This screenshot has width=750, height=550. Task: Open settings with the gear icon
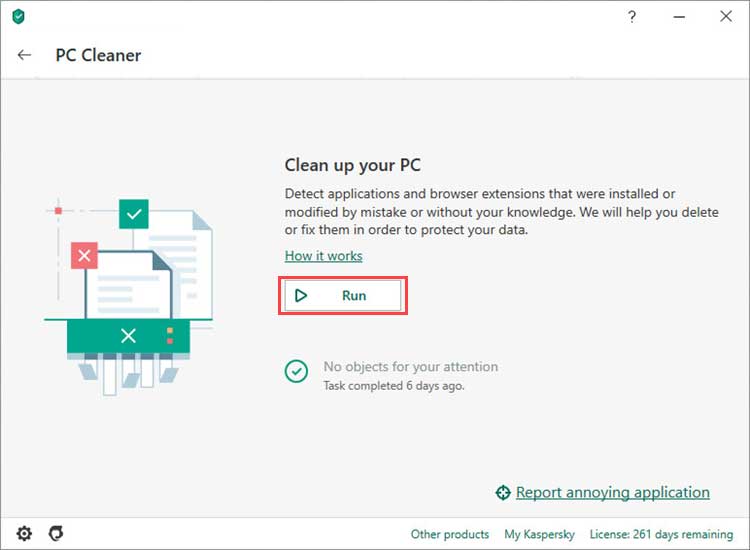[24, 533]
